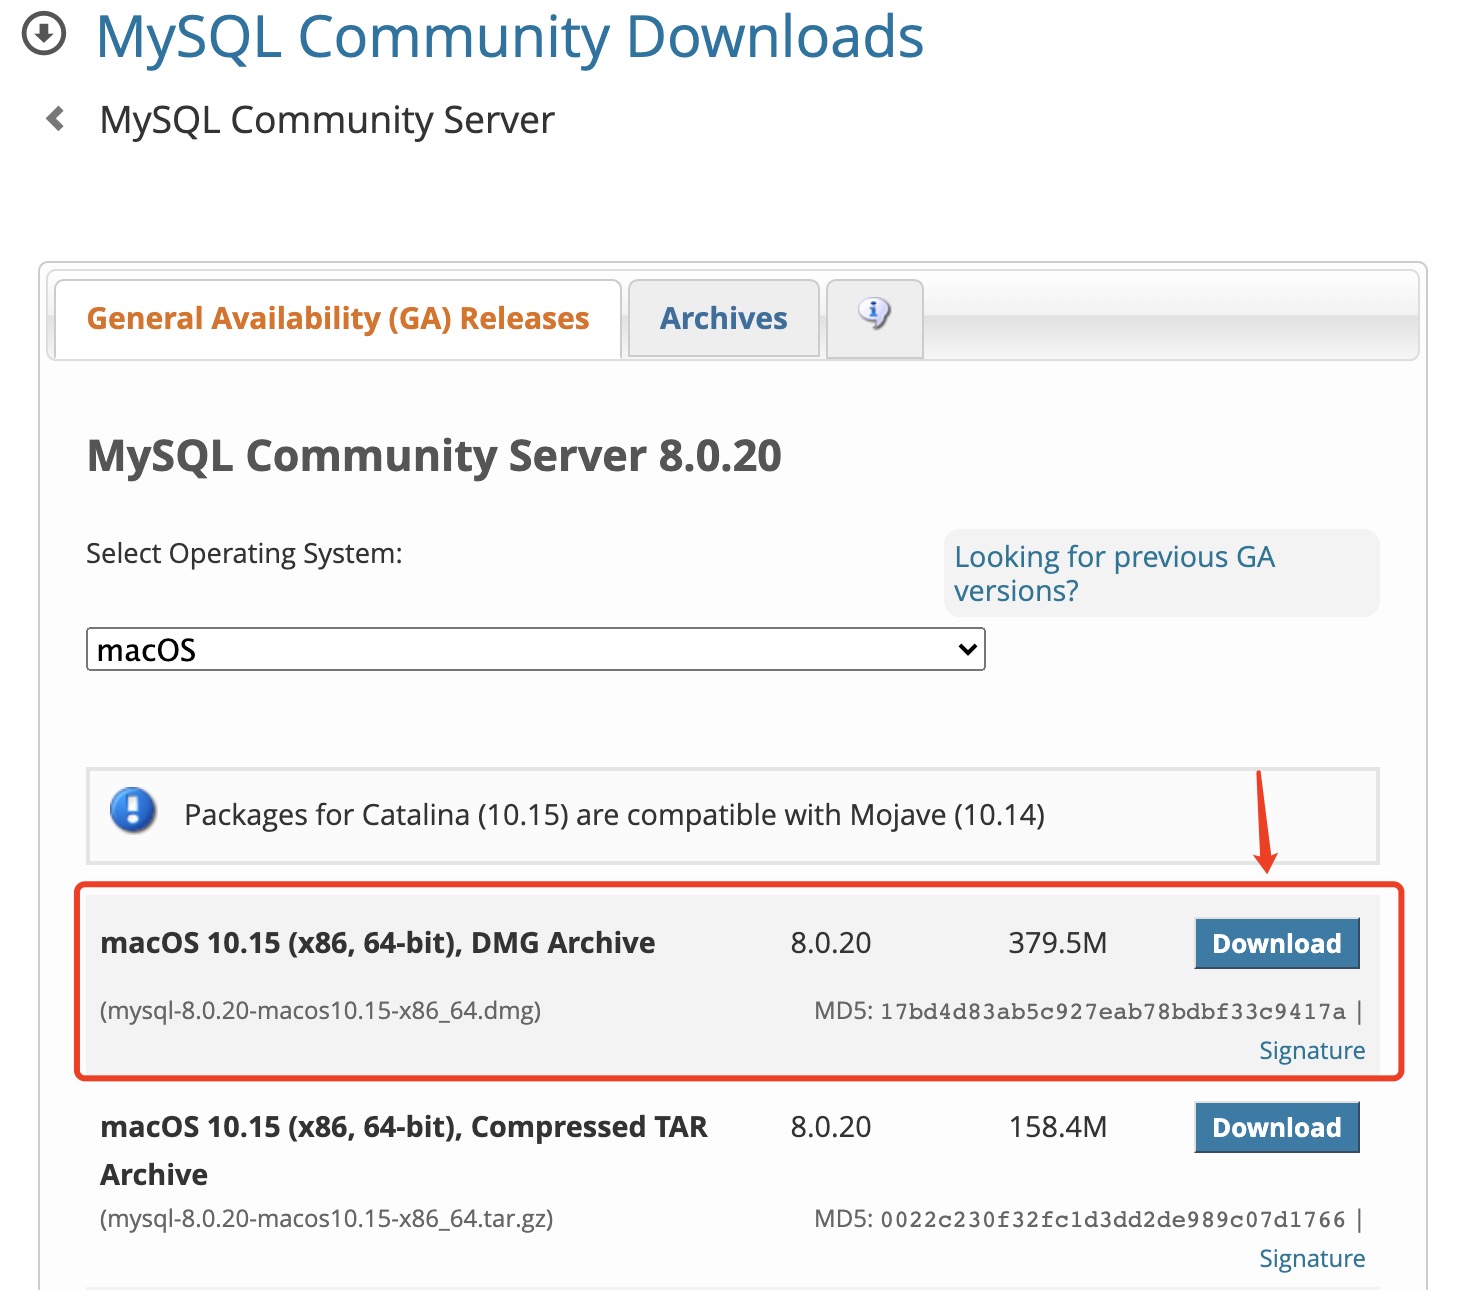Screen dimensions: 1462x1290
Task: Open the info speech-bubble tab icon
Action: coord(875,315)
